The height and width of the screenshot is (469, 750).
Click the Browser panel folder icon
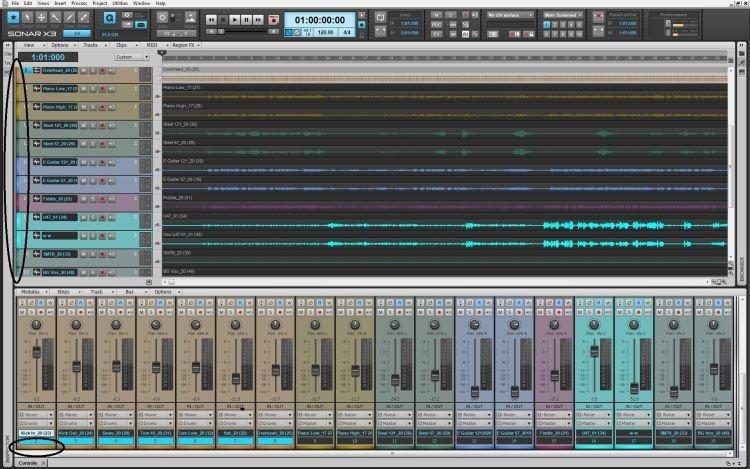742,54
